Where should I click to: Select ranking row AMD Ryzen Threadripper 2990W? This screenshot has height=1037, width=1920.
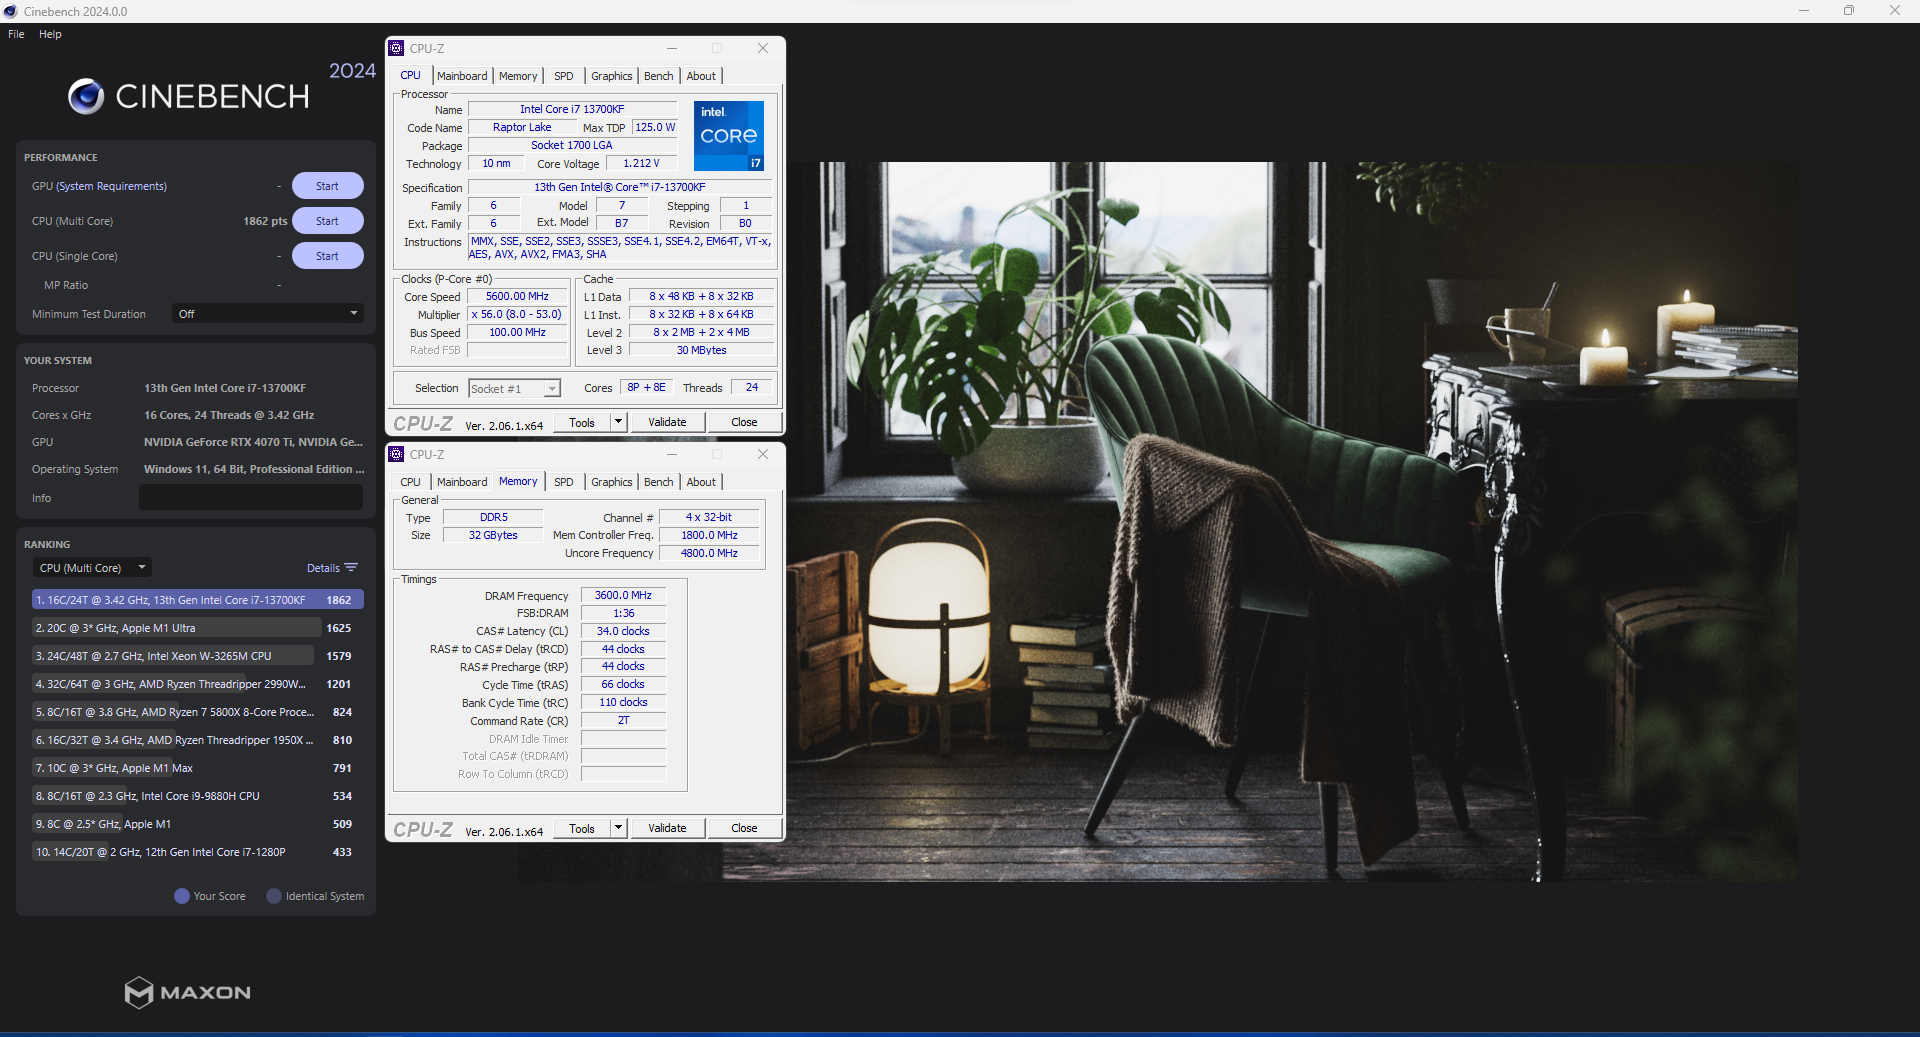[197, 684]
